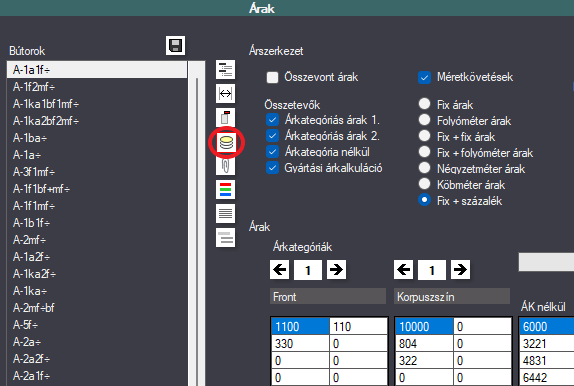The width and height of the screenshot is (574, 386).
Task: Go to previous Front price category
Action: pos(280,270)
